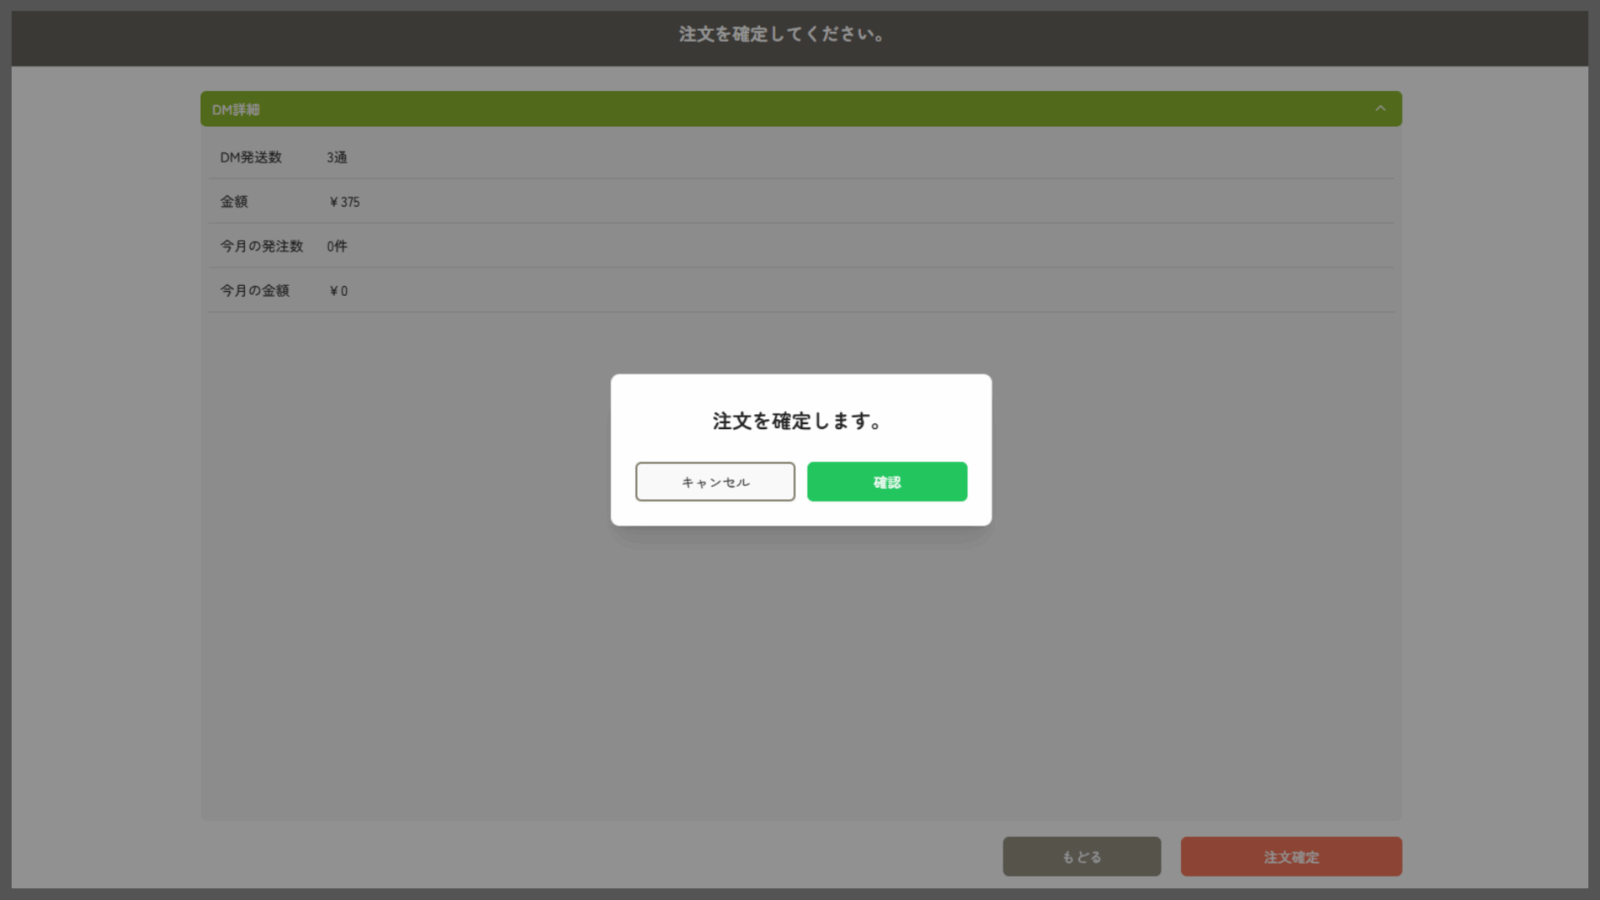Click the green DM詳細 bar's middle
The image size is (1600, 900).
click(800, 109)
